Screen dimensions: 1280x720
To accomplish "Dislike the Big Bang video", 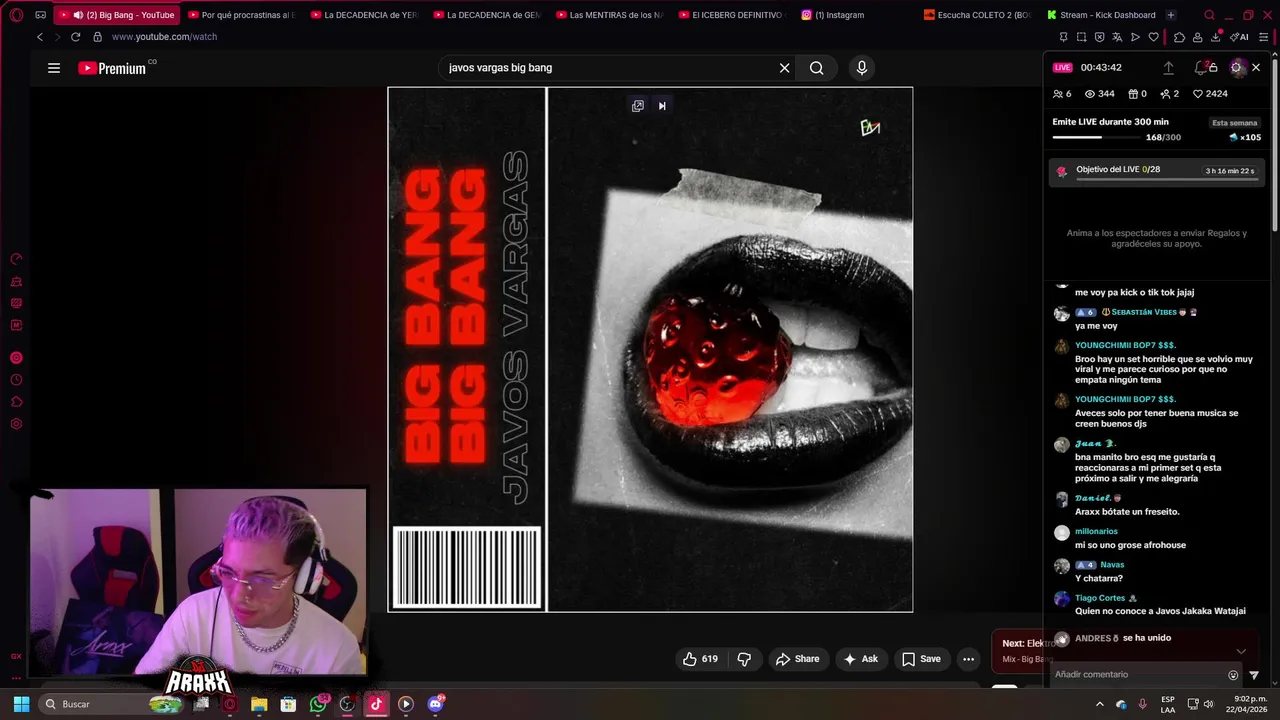I will point(744,659).
